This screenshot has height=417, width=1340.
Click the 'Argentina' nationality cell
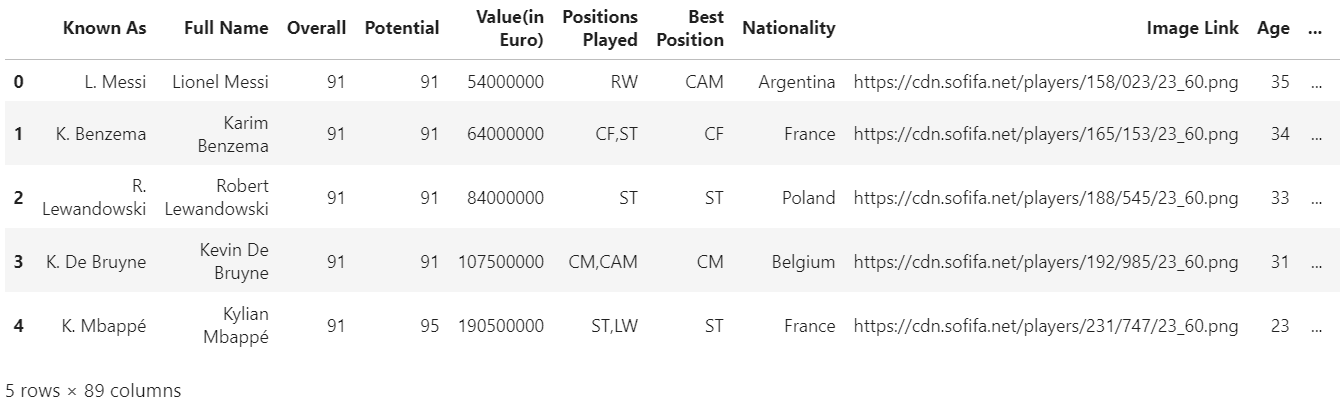[x=797, y=82]
